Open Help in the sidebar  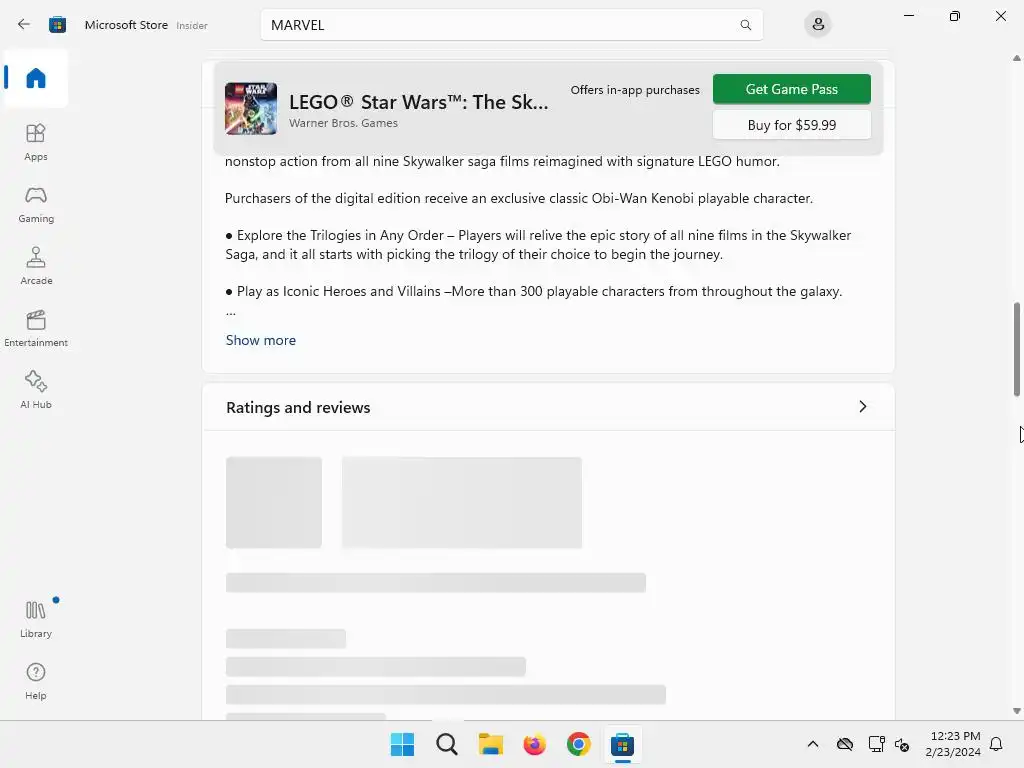click(36, 681)
